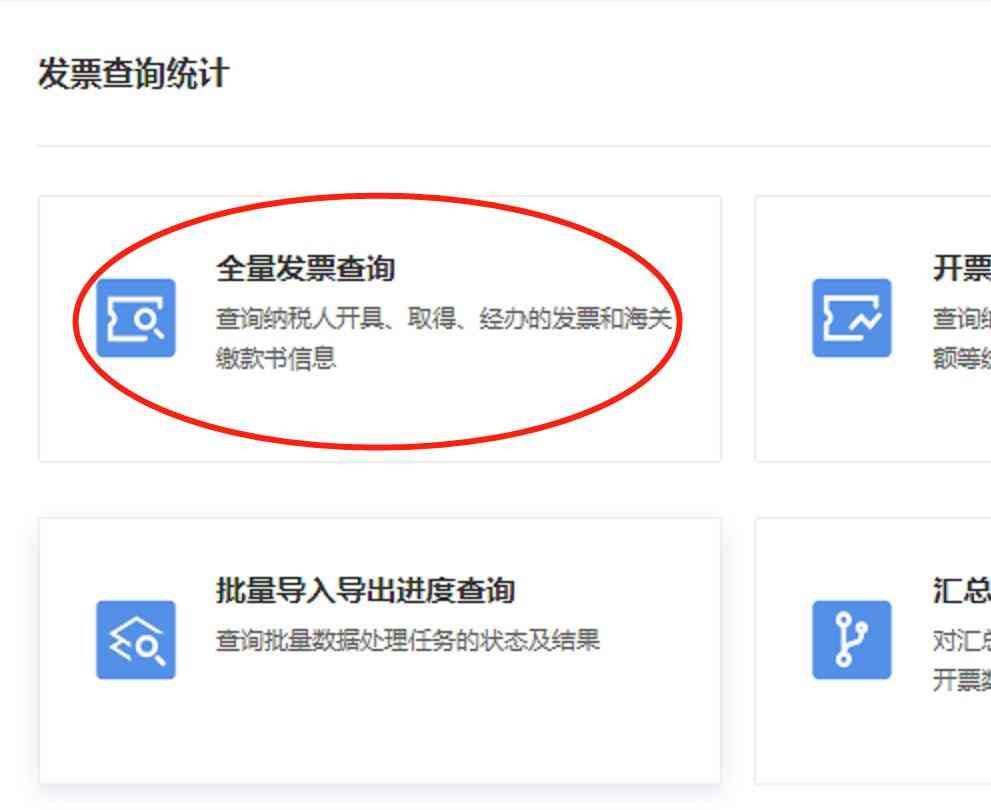Click the cut-off 额等 description line
Viewport: 991px width, 810px height.
pyautogui.click(x=961, y=358)
